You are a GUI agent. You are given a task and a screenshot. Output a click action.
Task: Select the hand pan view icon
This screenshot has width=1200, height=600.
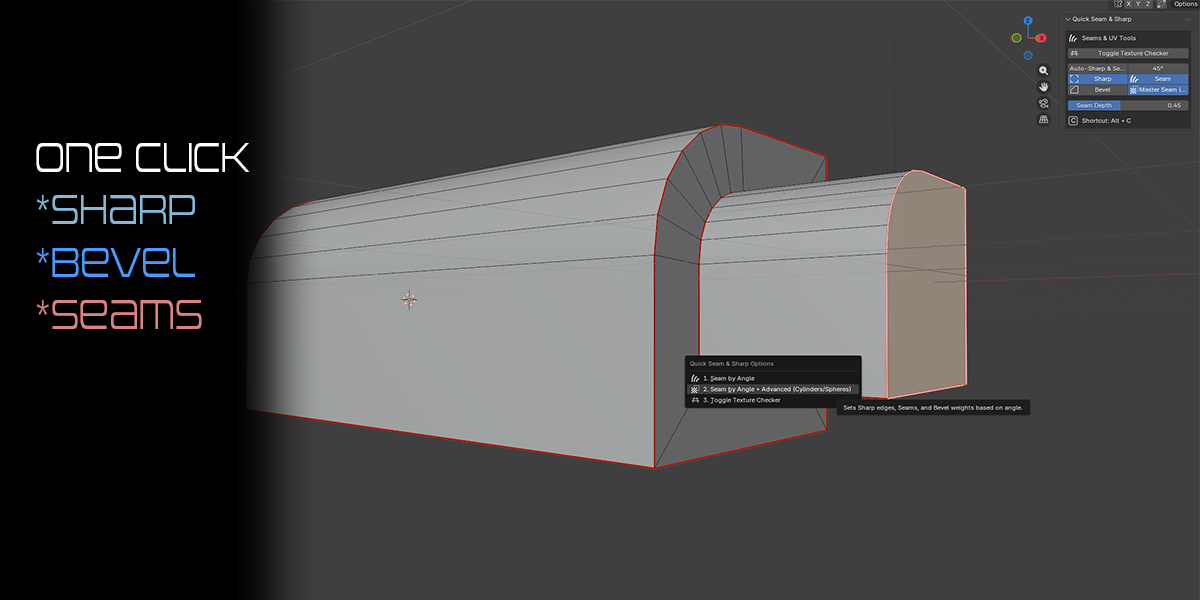(1043, 87)
